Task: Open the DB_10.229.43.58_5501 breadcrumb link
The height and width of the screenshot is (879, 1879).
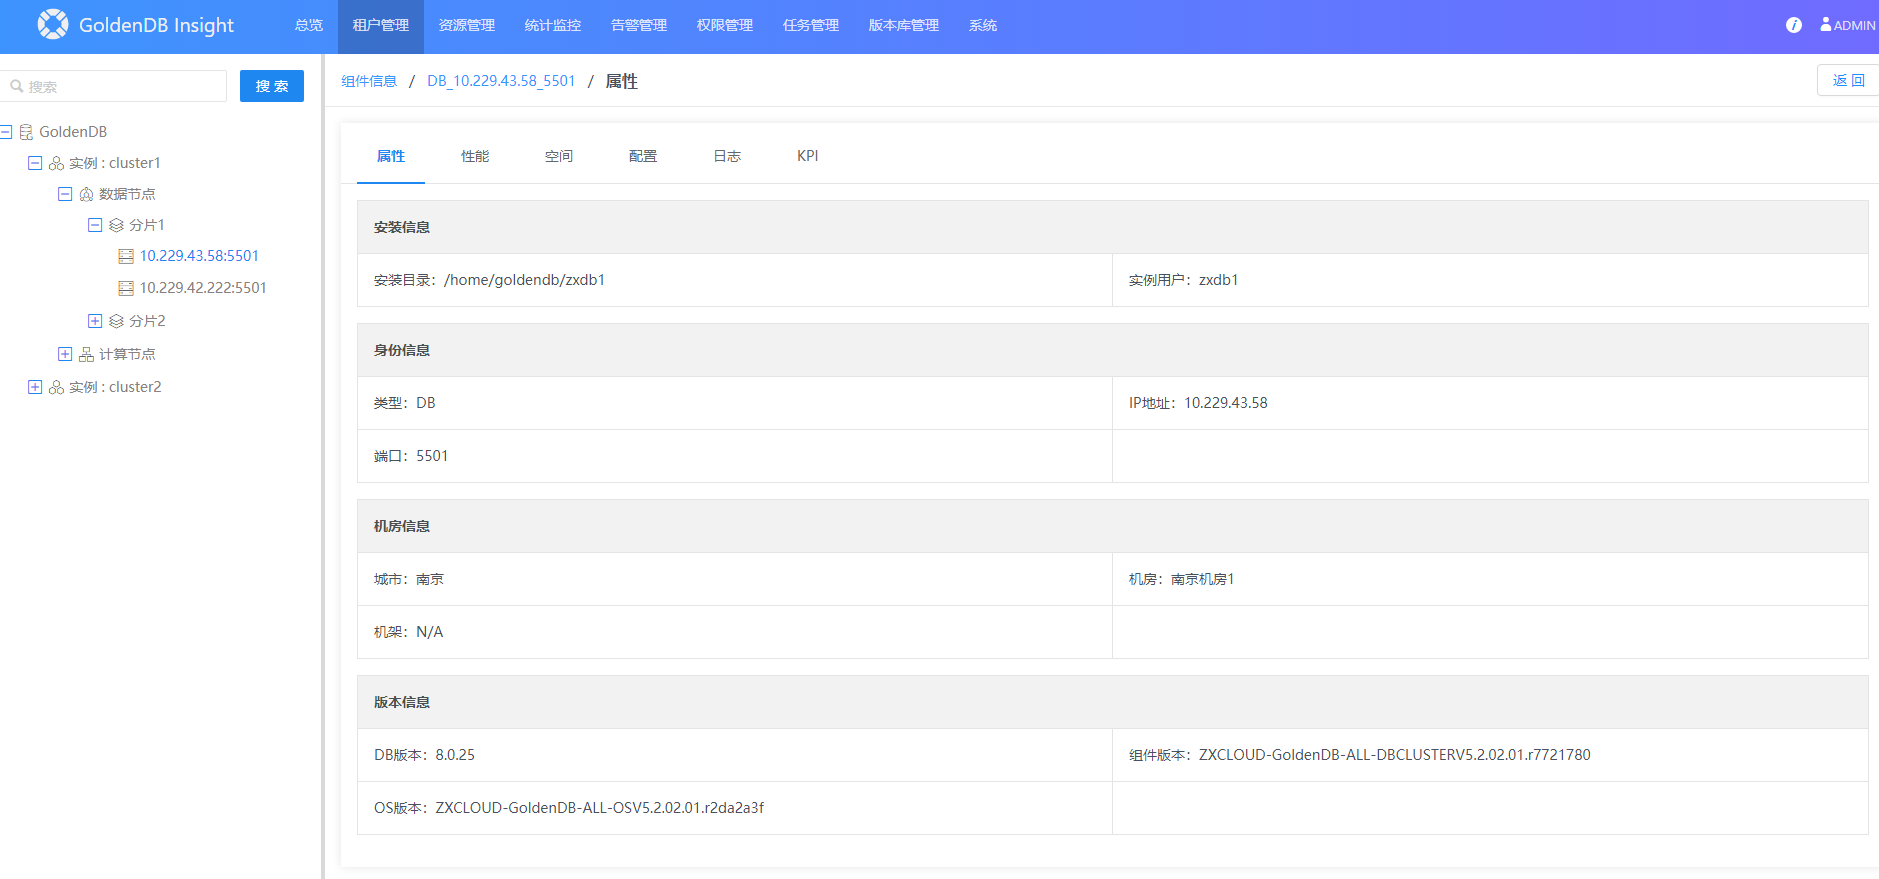Action: click(x=501, y=81)
